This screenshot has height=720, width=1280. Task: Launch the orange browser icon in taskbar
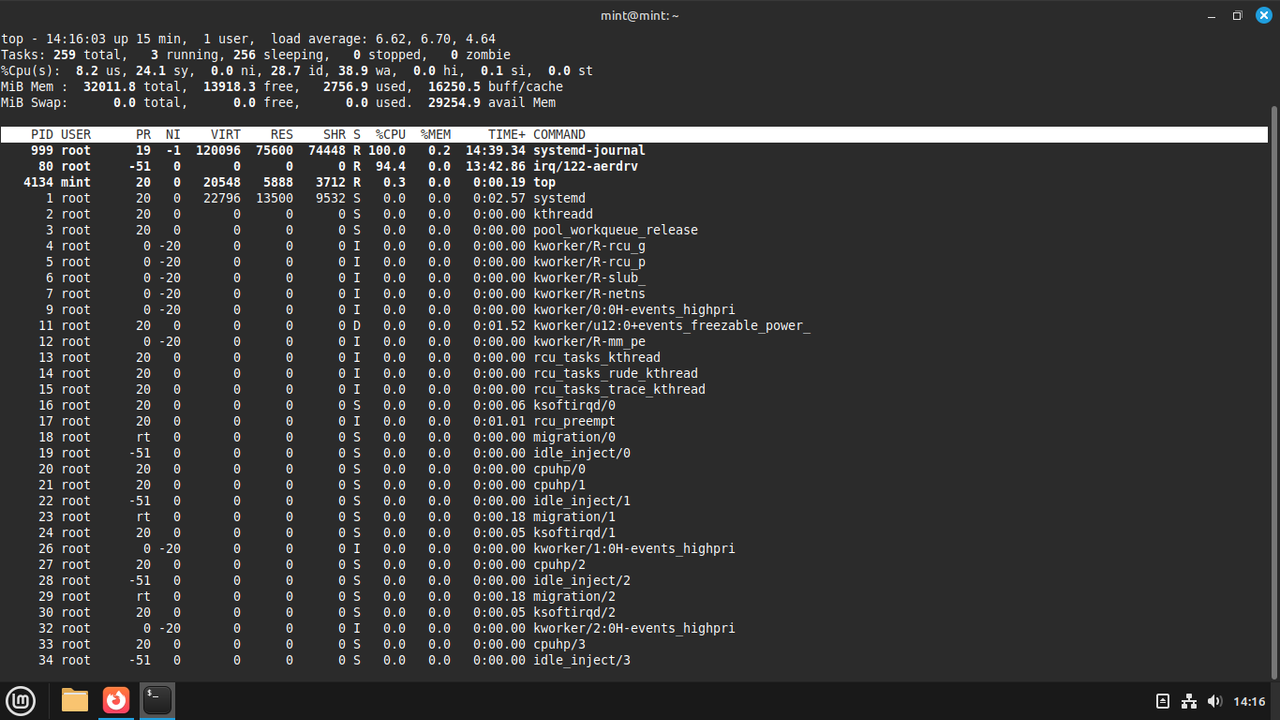[x=116, y=700]
